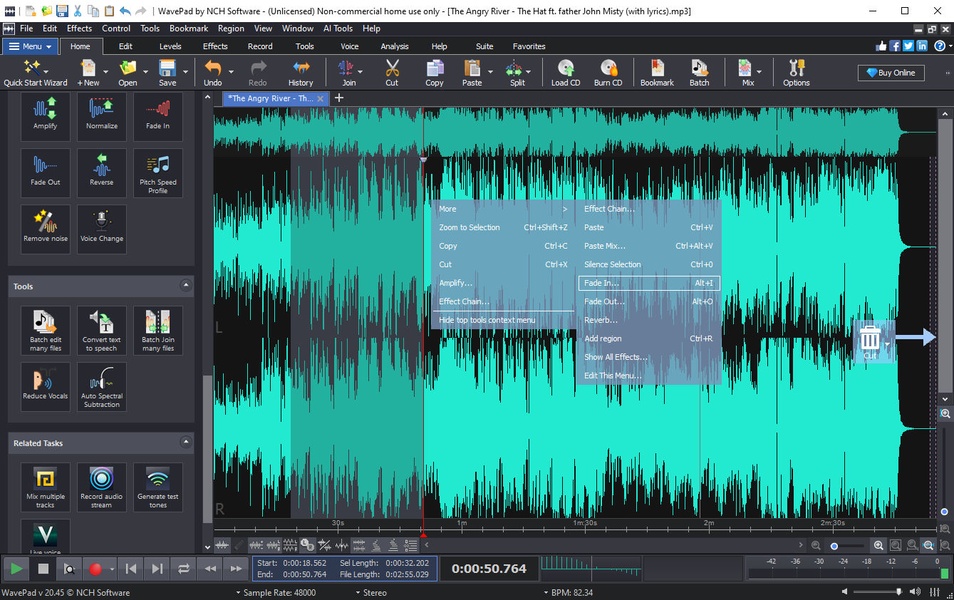Click the Remove noise effect
Viewport: 954px width, 600px height.
45,228
